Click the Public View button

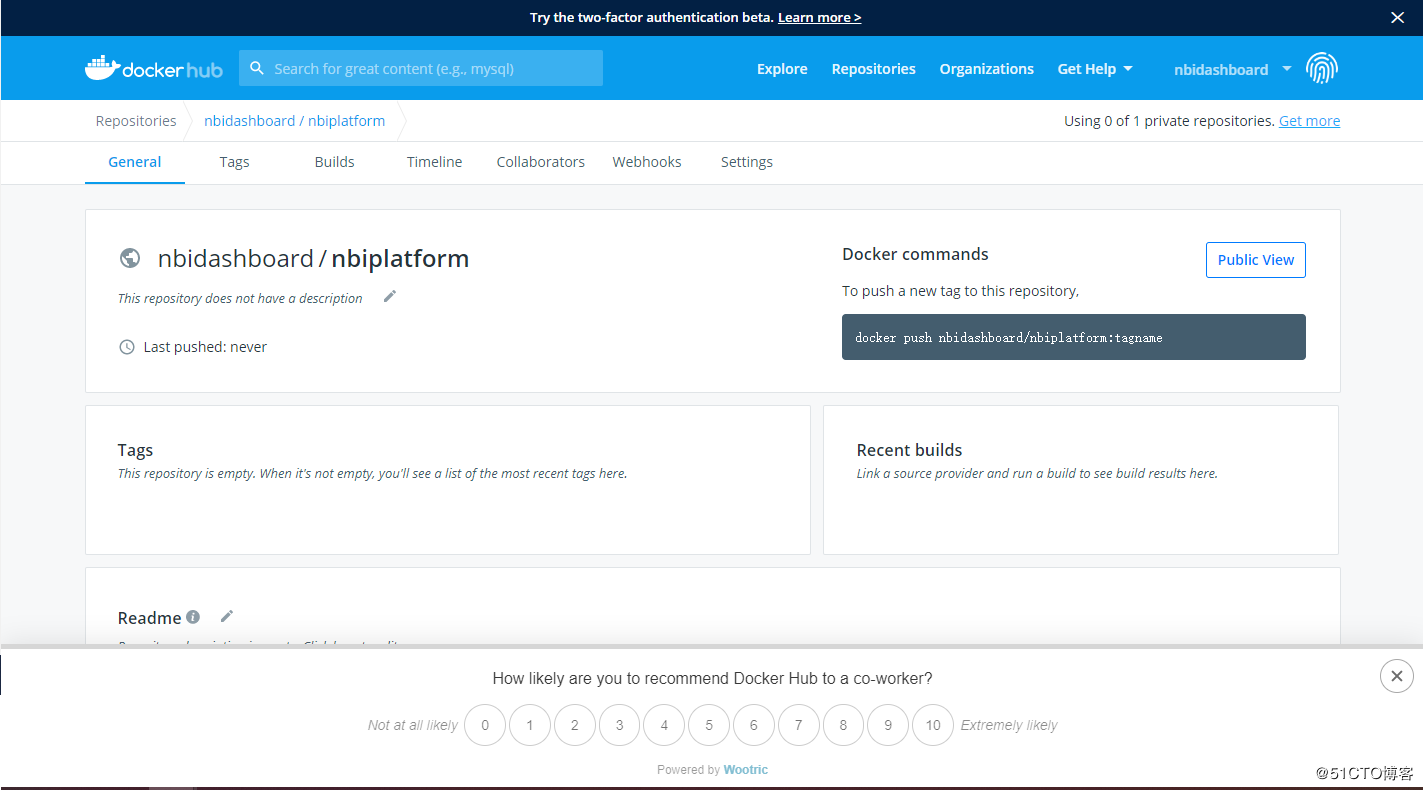point(1255,259)
